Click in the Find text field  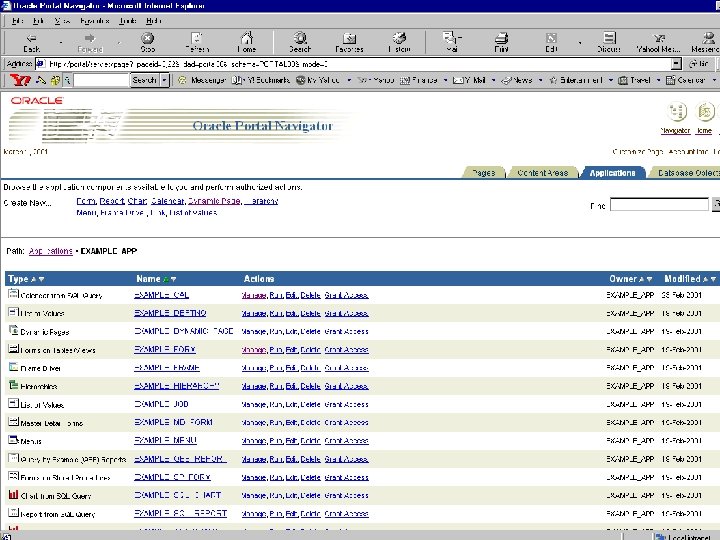tap(659, 204)
